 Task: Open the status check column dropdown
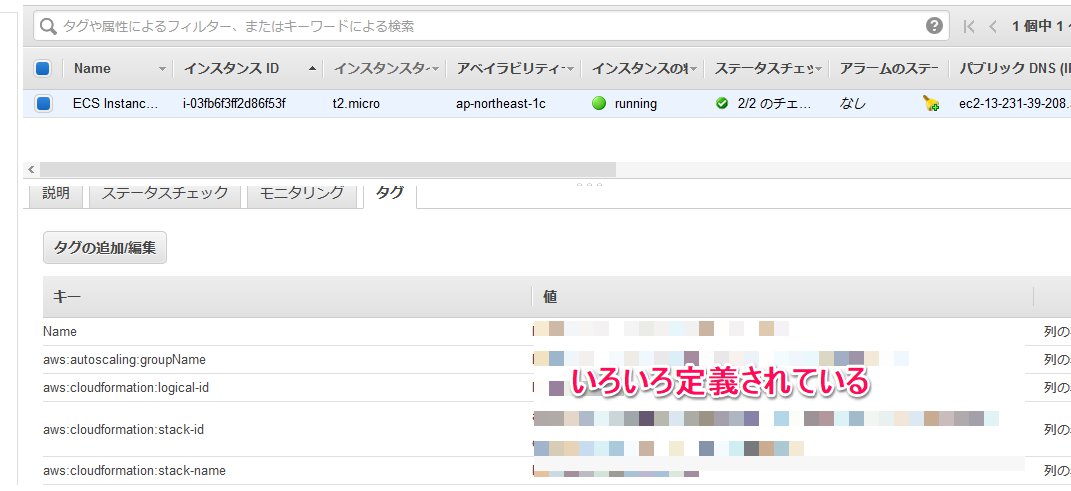[819, 69]
